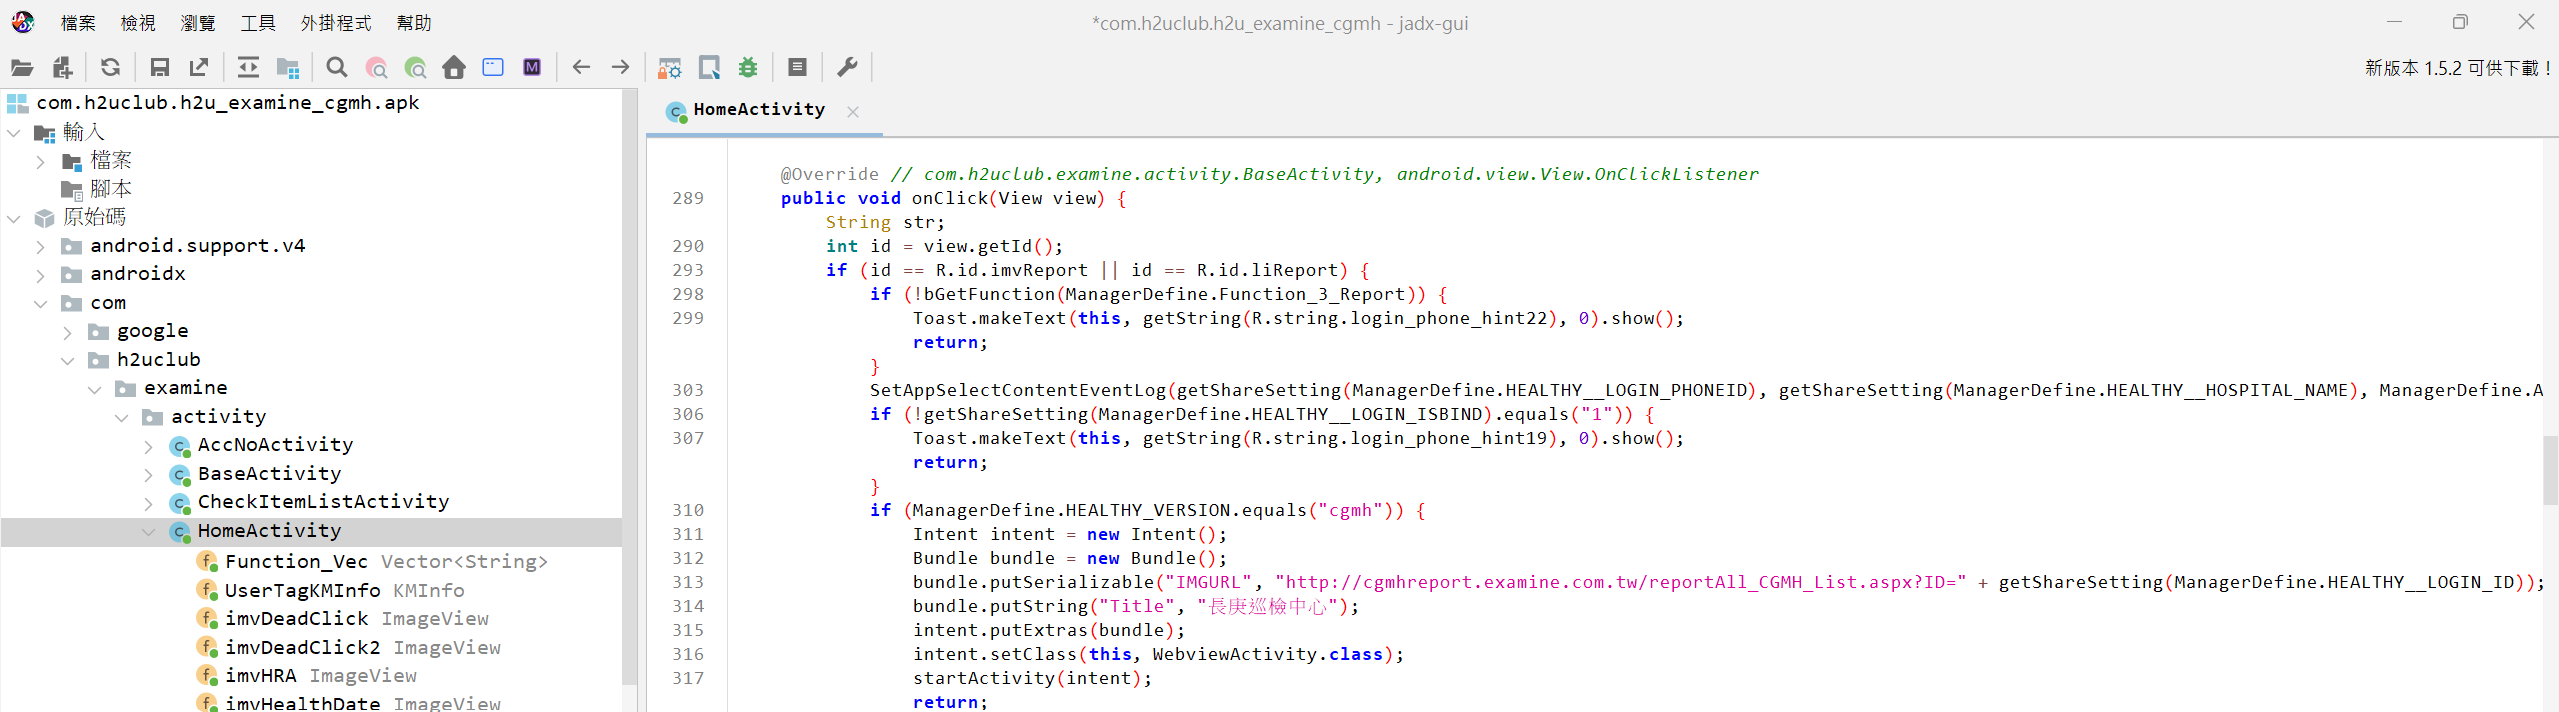This screenshot has width=2559, height=712.
Task: Collapse the com package
Action: (x=41, y=303)
